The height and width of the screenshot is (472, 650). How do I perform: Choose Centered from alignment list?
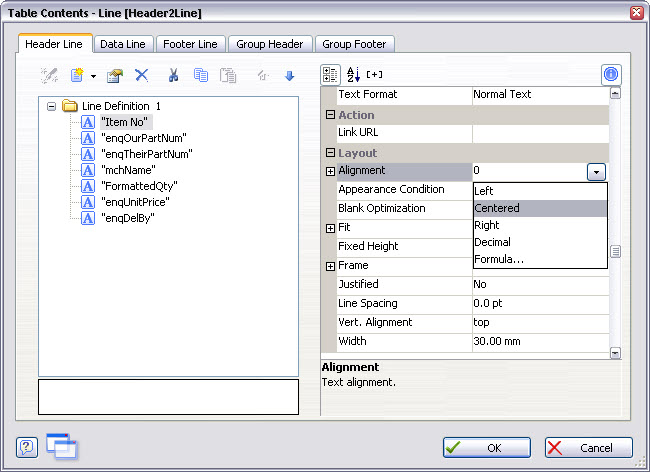tap(540, 208)
